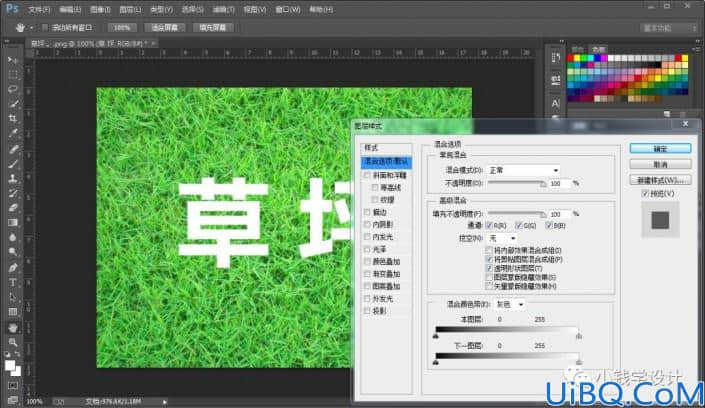Swap foreground and background colors
This screenshot has height=408, width=705.
[x=18, y=354]
